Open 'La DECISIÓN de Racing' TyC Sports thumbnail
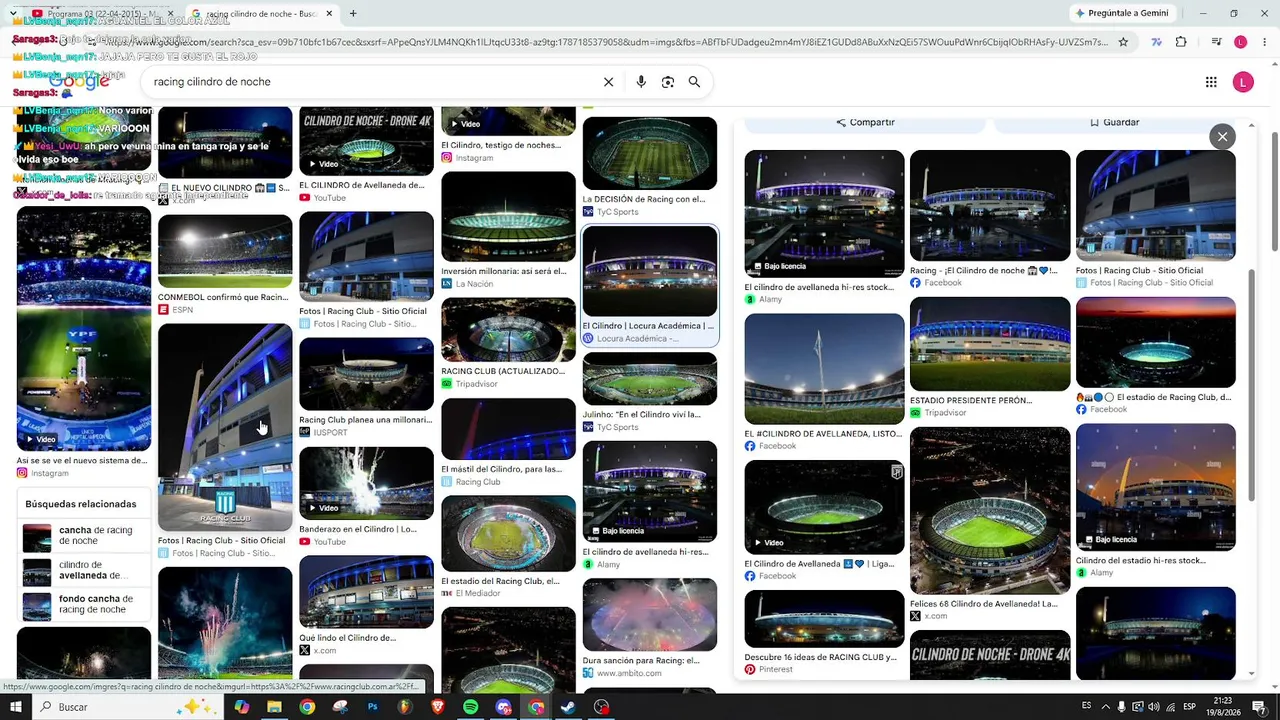The height and width of the screenshot is (720, 1280). pyautogui.click(x=650, y=153)
